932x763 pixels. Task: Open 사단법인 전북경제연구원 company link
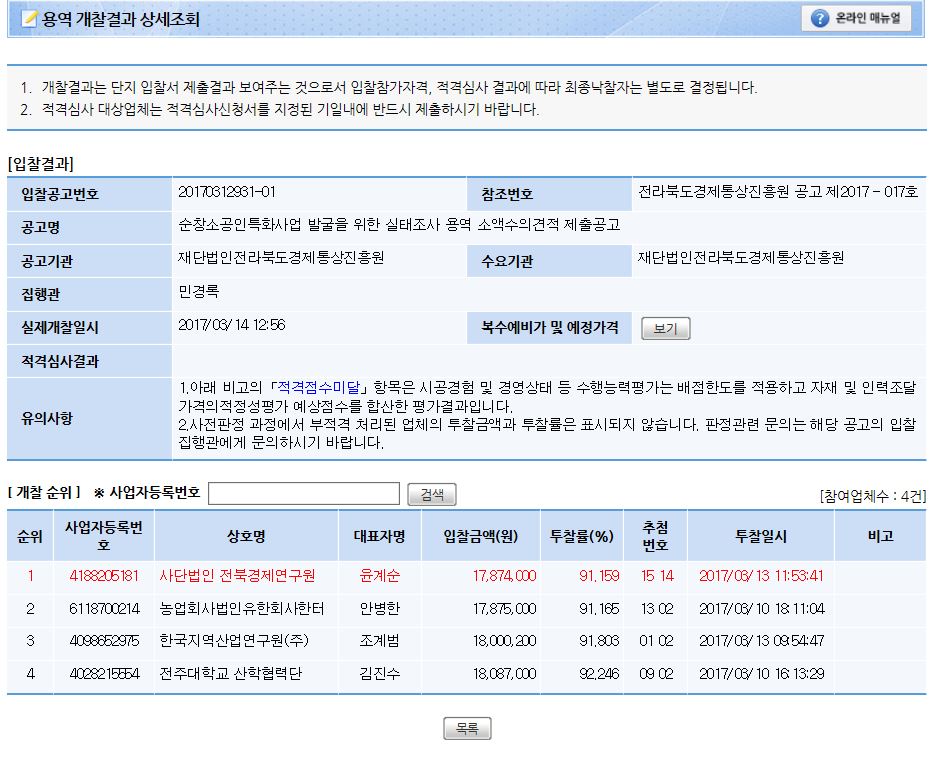[x=237, y=576]
